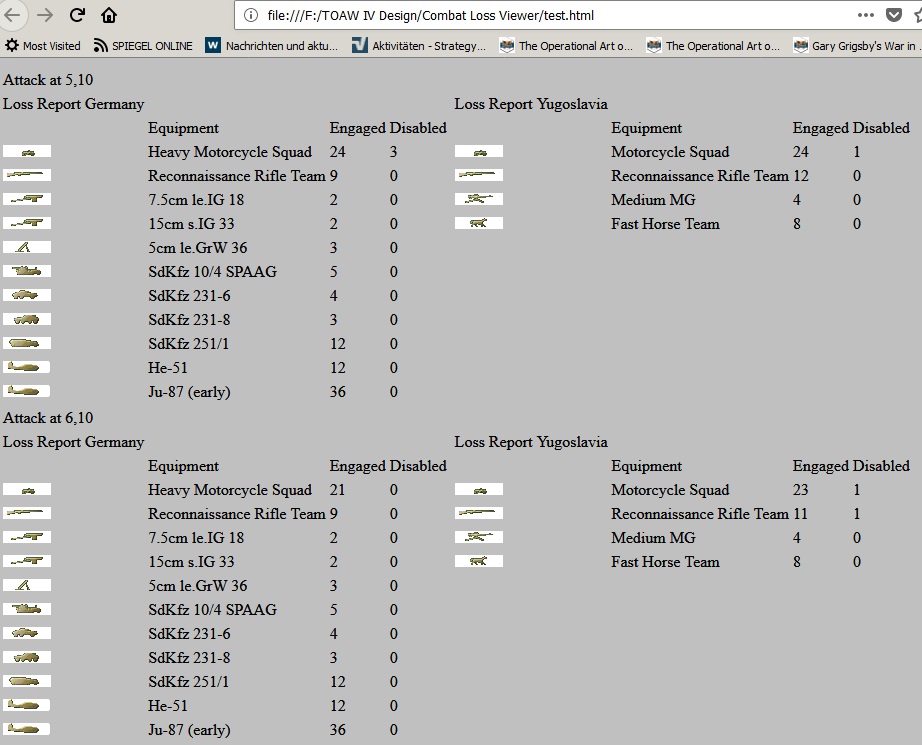Viewport: 922px width, 745px height.
Task: Click the SdKfz 10/4 SPAAG icon, Attack 5,10
Action: 27,271
